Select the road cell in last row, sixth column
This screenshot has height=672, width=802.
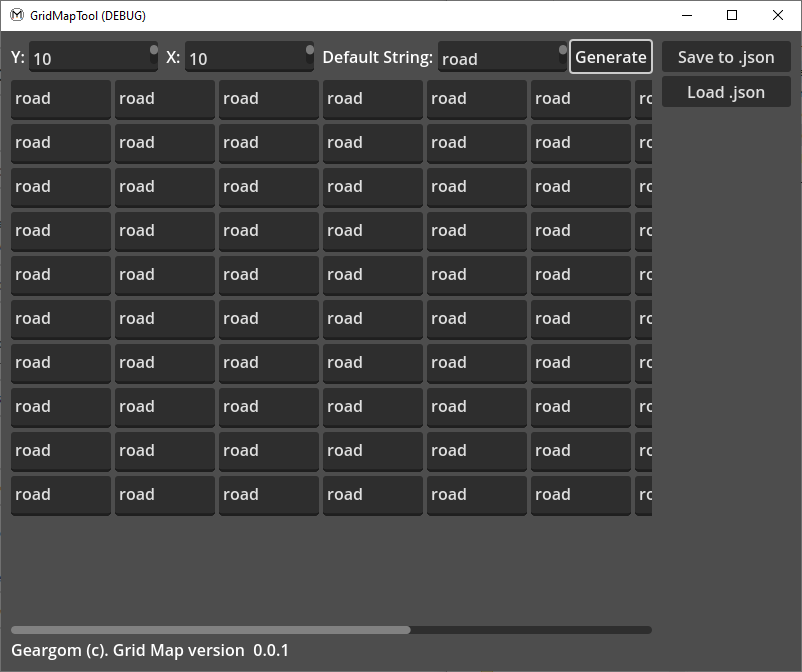pyautogui.click(x=581, y=495)
